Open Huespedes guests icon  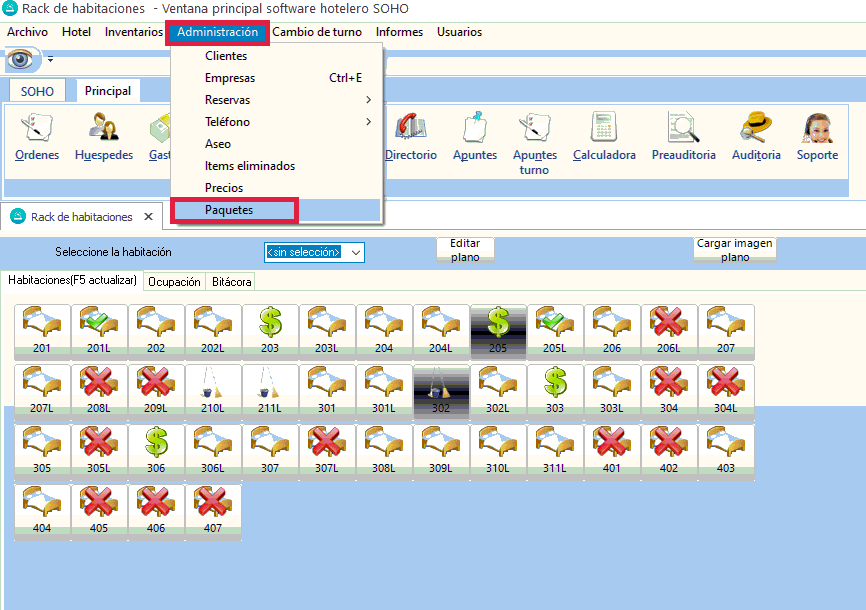click(x=103, y=128)
